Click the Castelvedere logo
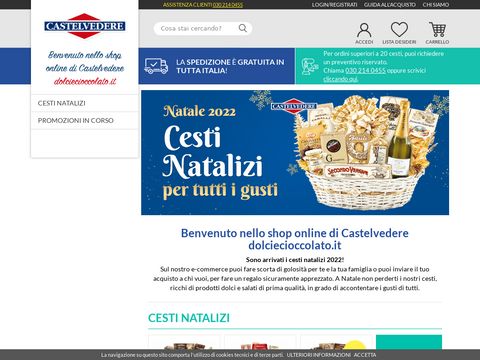Image resolution: width=480 pixels, height=360 pixels. pyautogui.click(x=85, y=26)
